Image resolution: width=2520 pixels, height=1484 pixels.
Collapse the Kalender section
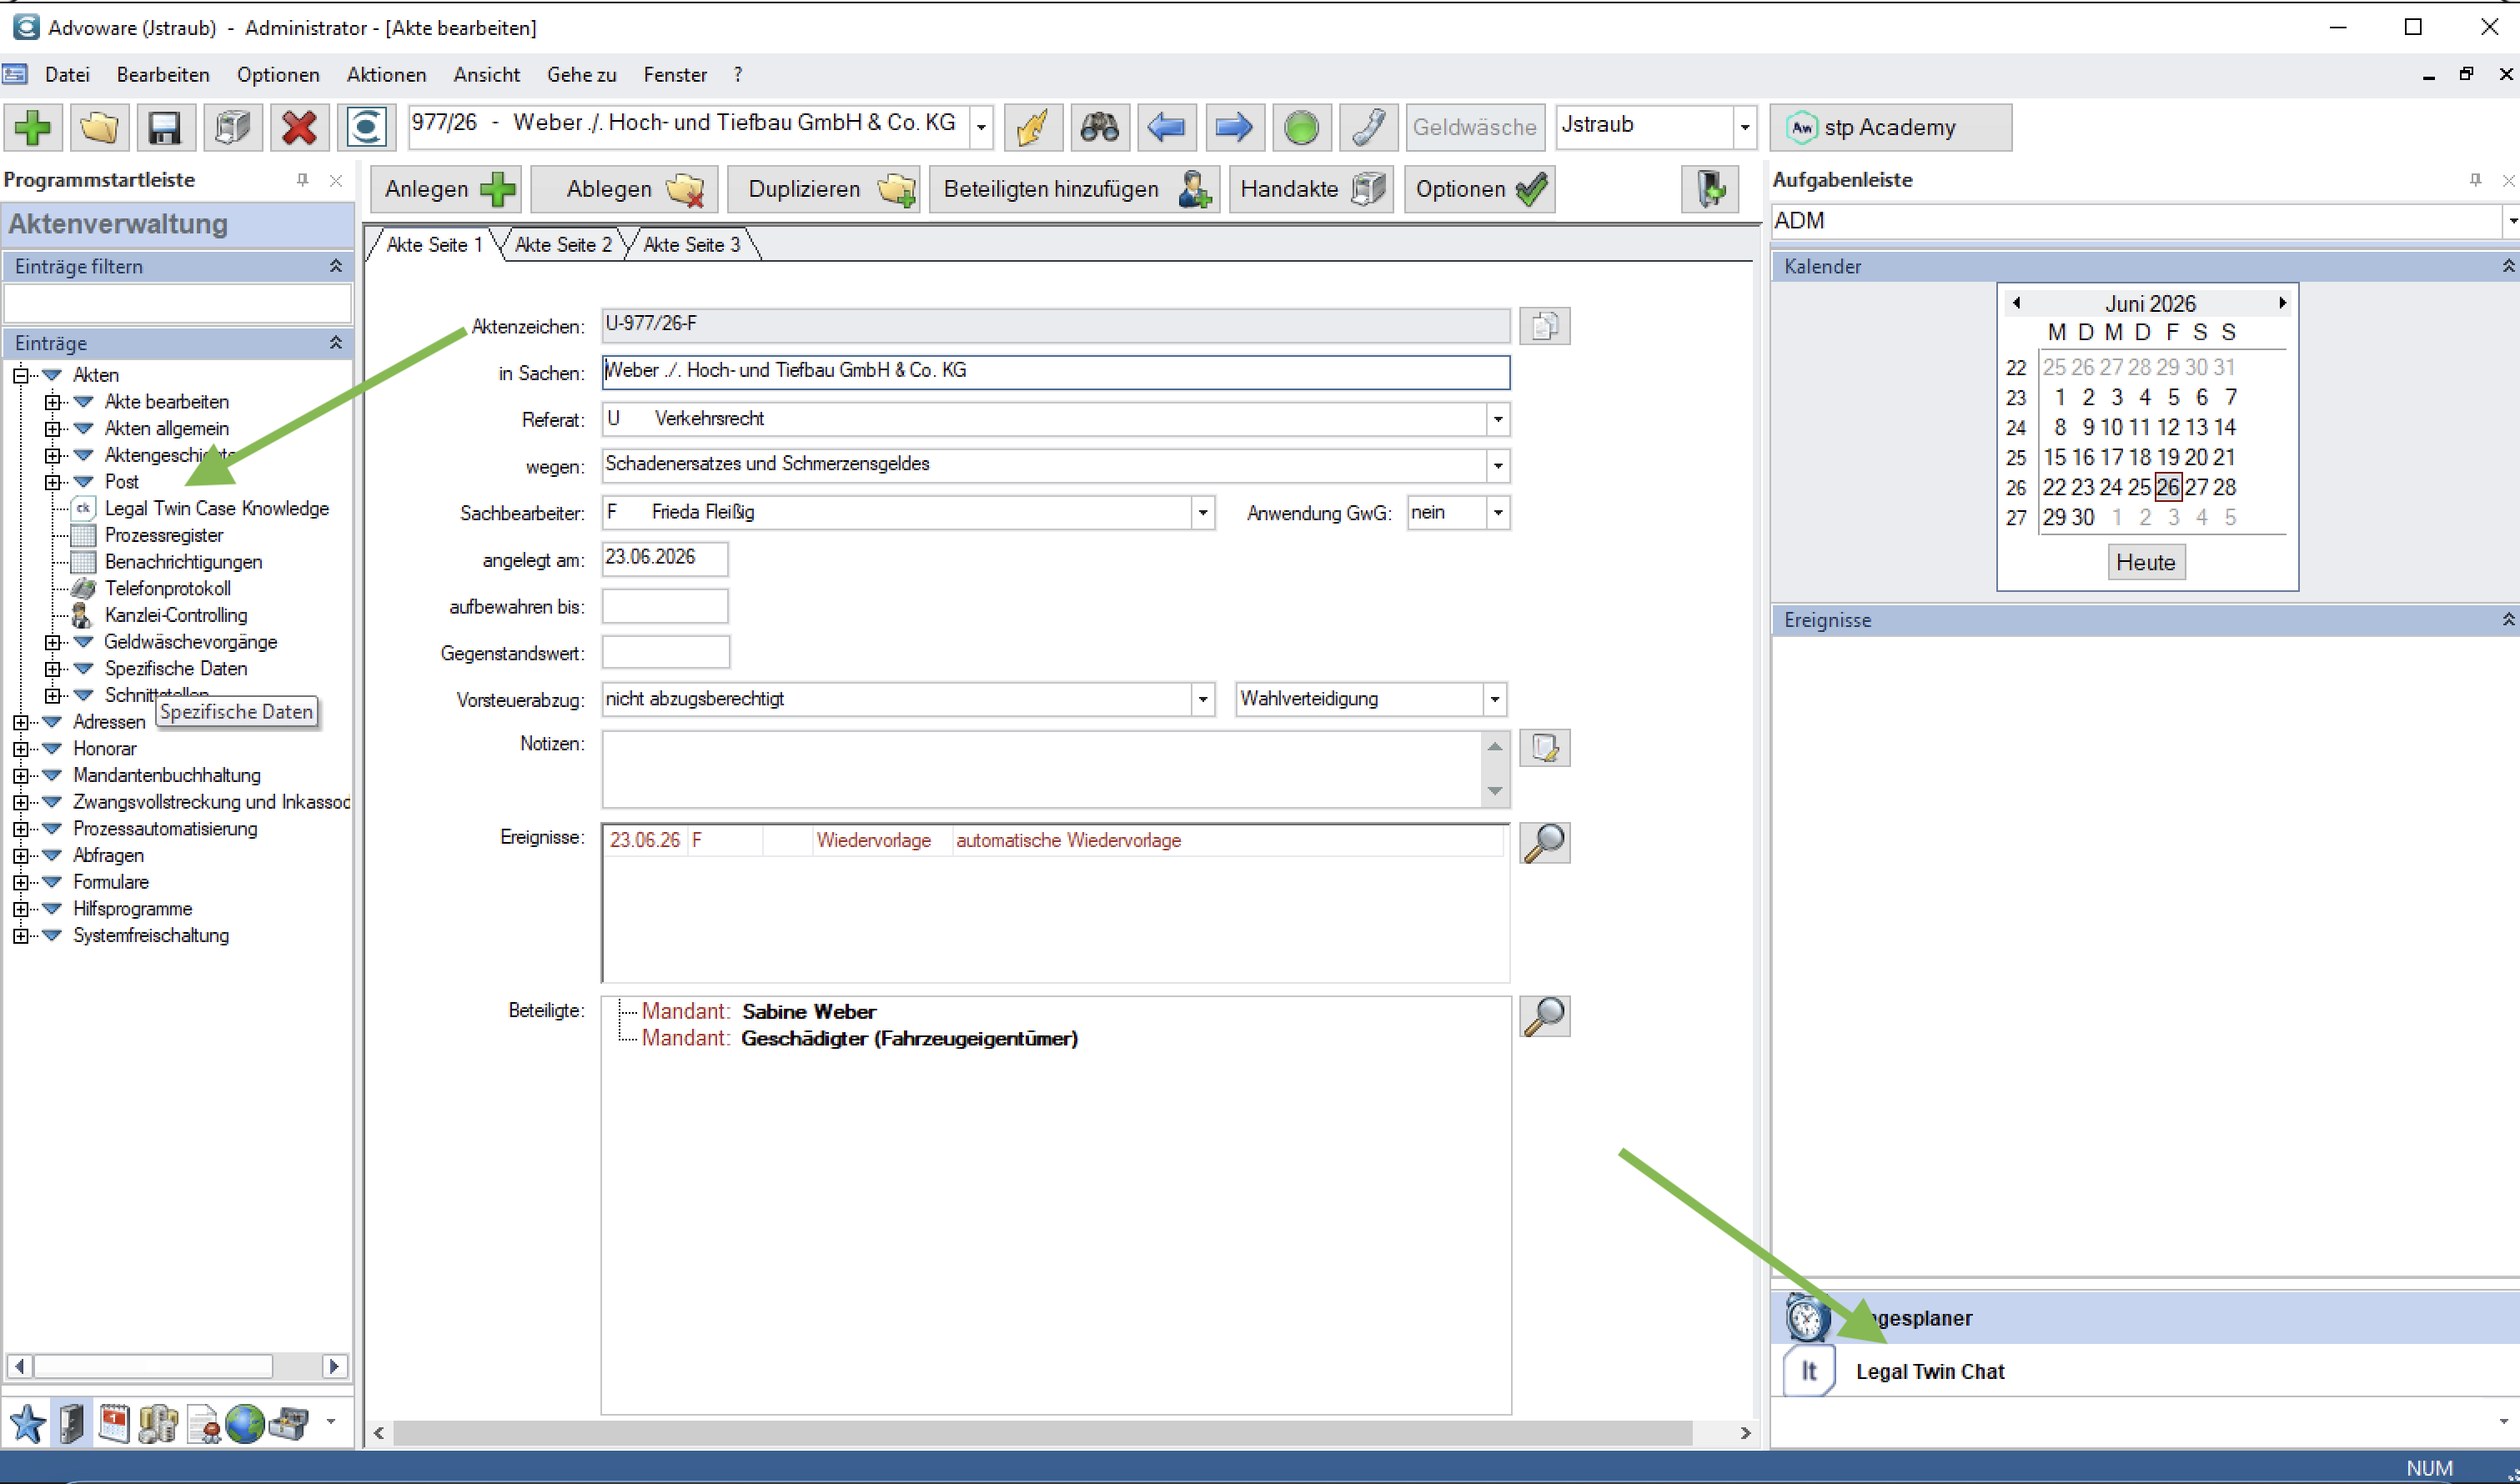point(2508,266)
